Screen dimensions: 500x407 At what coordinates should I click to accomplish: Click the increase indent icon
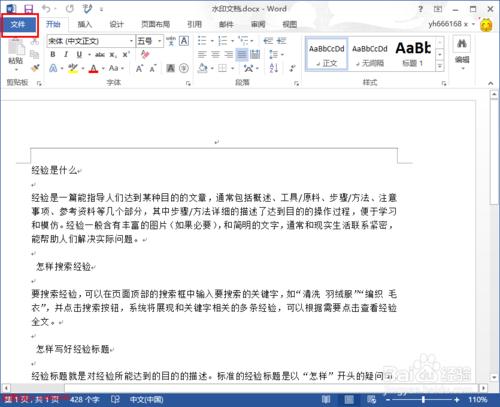(x=281, y=41)
